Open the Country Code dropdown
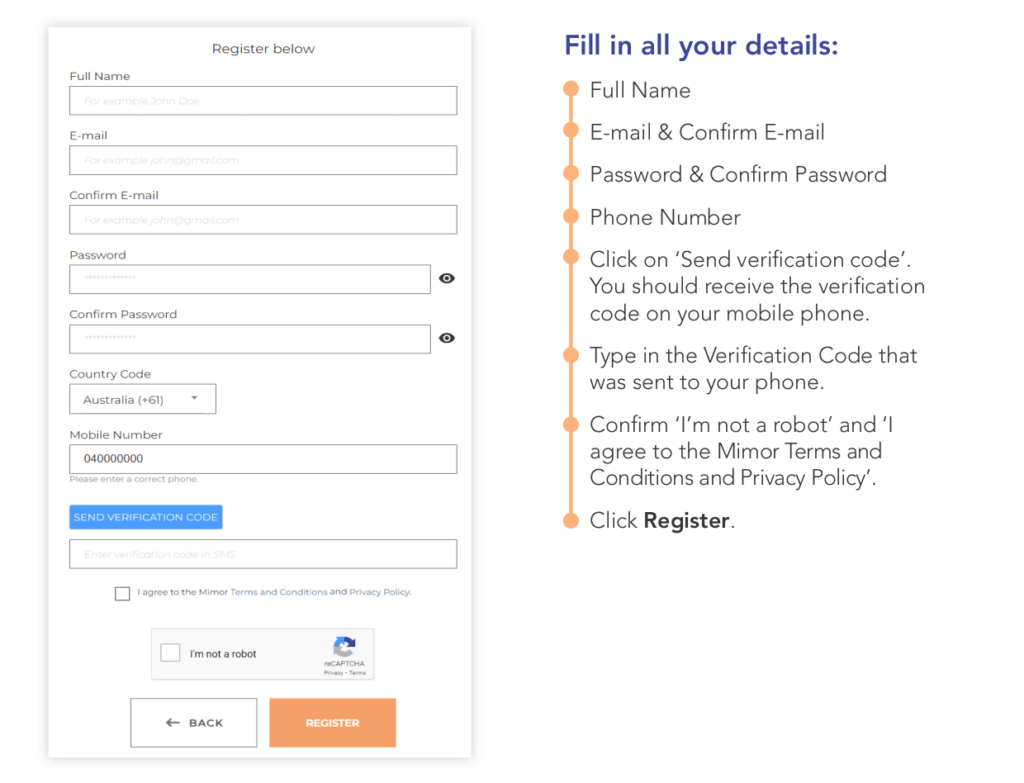Image resolution: width=1024 pixels, height=783 pixels. point(142,399)
